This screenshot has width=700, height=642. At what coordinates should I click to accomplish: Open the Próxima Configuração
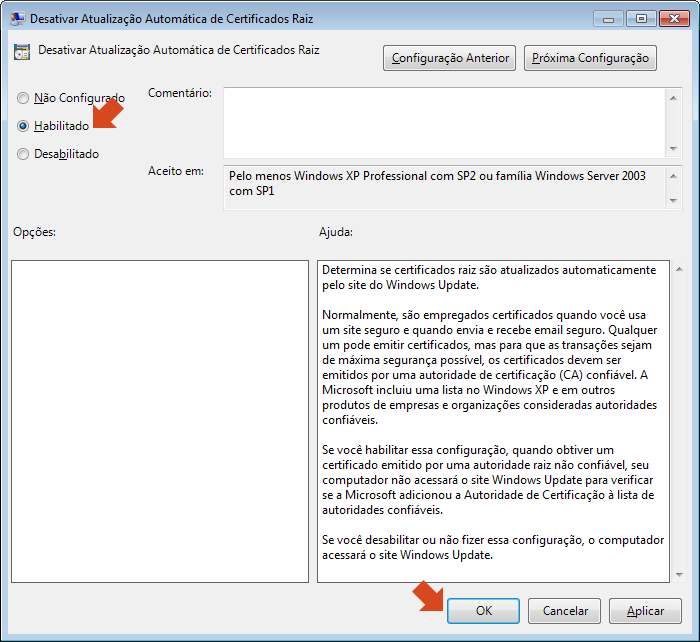pyautogui.click(x=590, y=58)
